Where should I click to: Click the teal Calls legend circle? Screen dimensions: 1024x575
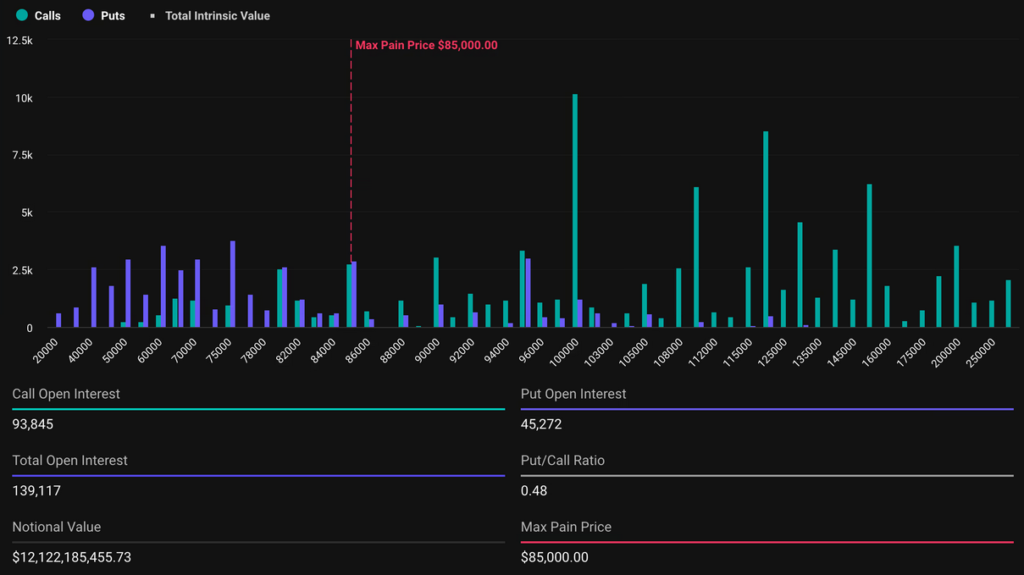coord(22,15)
